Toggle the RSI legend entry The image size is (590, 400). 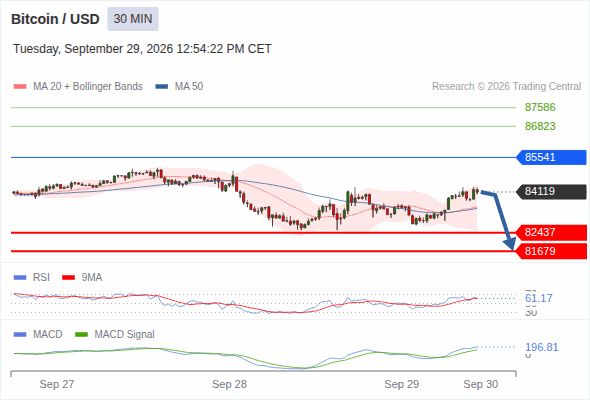pyautogui.click(x=32, y=277)
